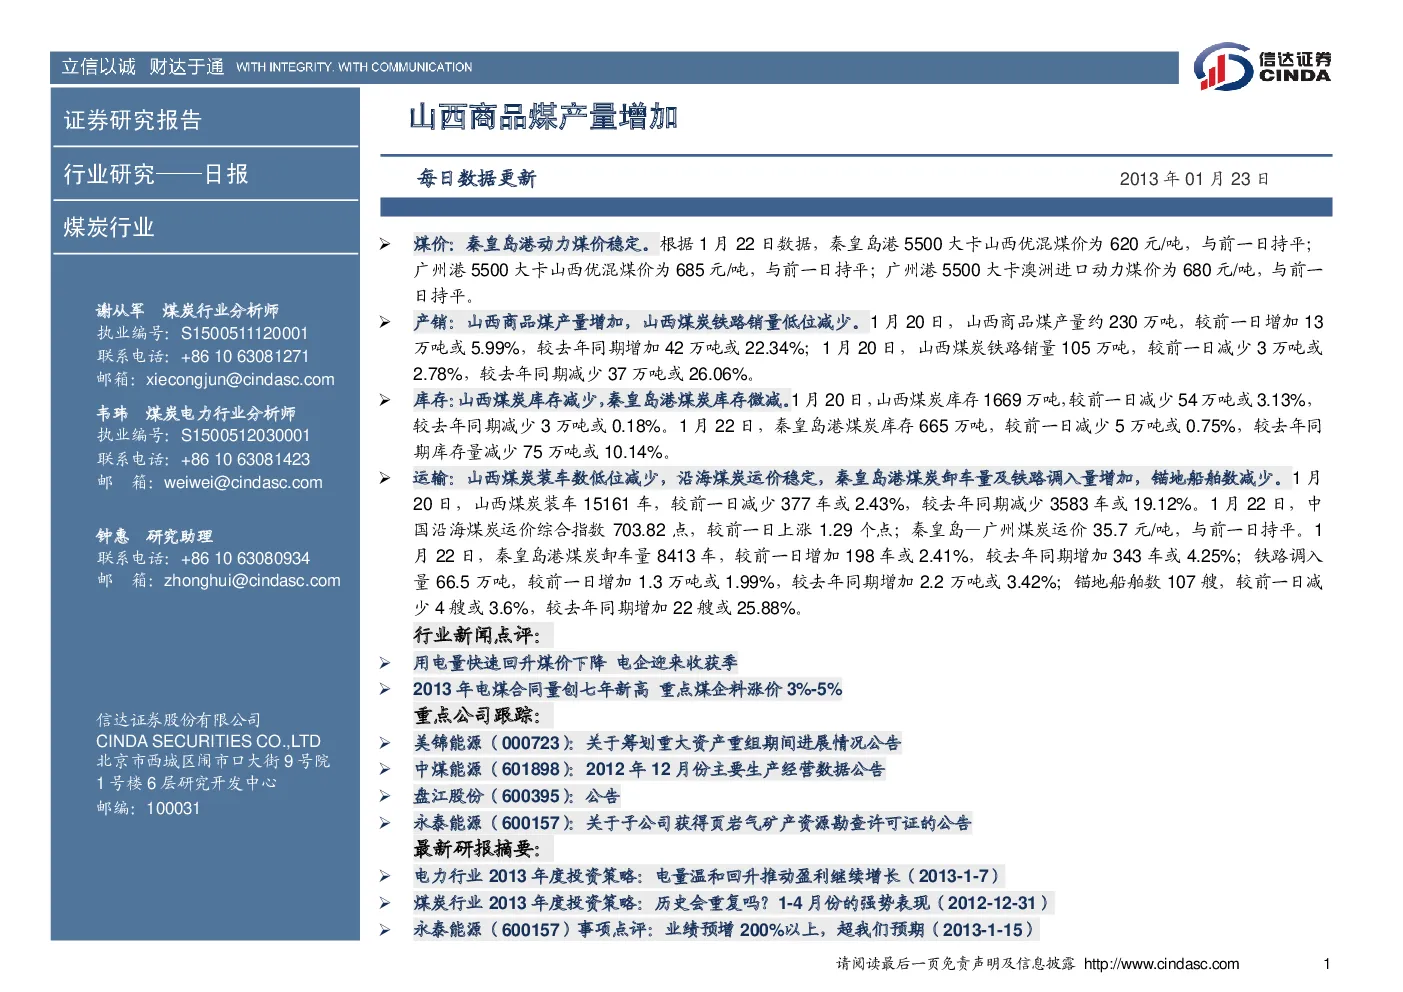Screen dimensions: 1403x992
Task: Click email weiwei@cindasc.com
Action: point(243,483)
